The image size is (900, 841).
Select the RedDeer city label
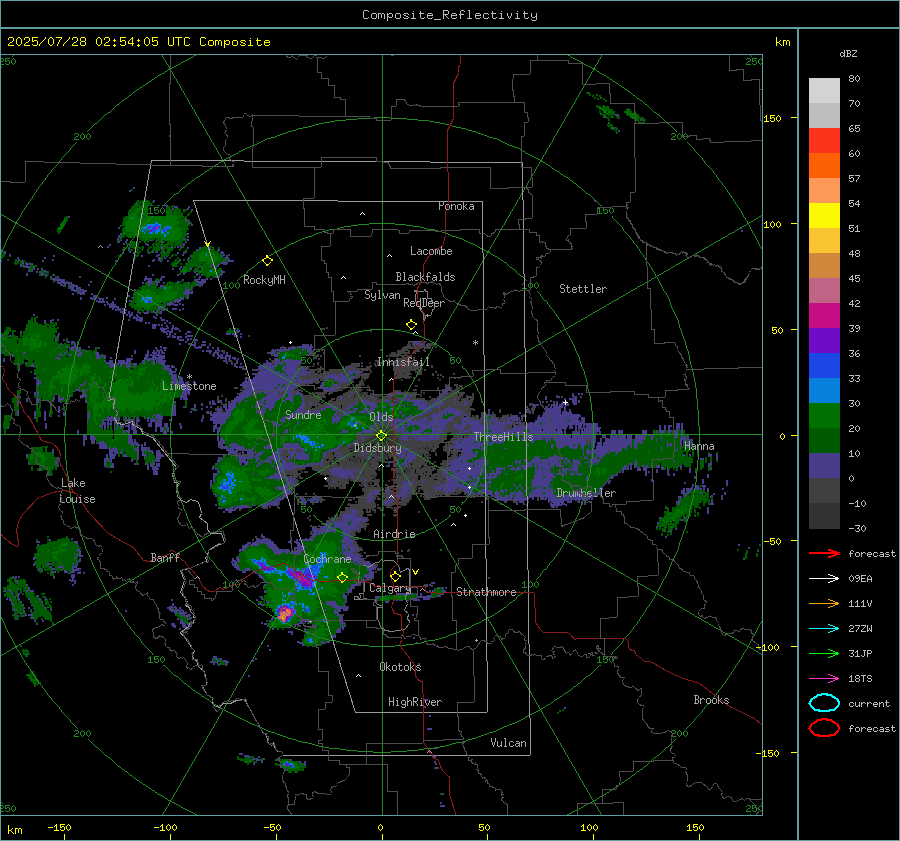(x=424, y=303)
